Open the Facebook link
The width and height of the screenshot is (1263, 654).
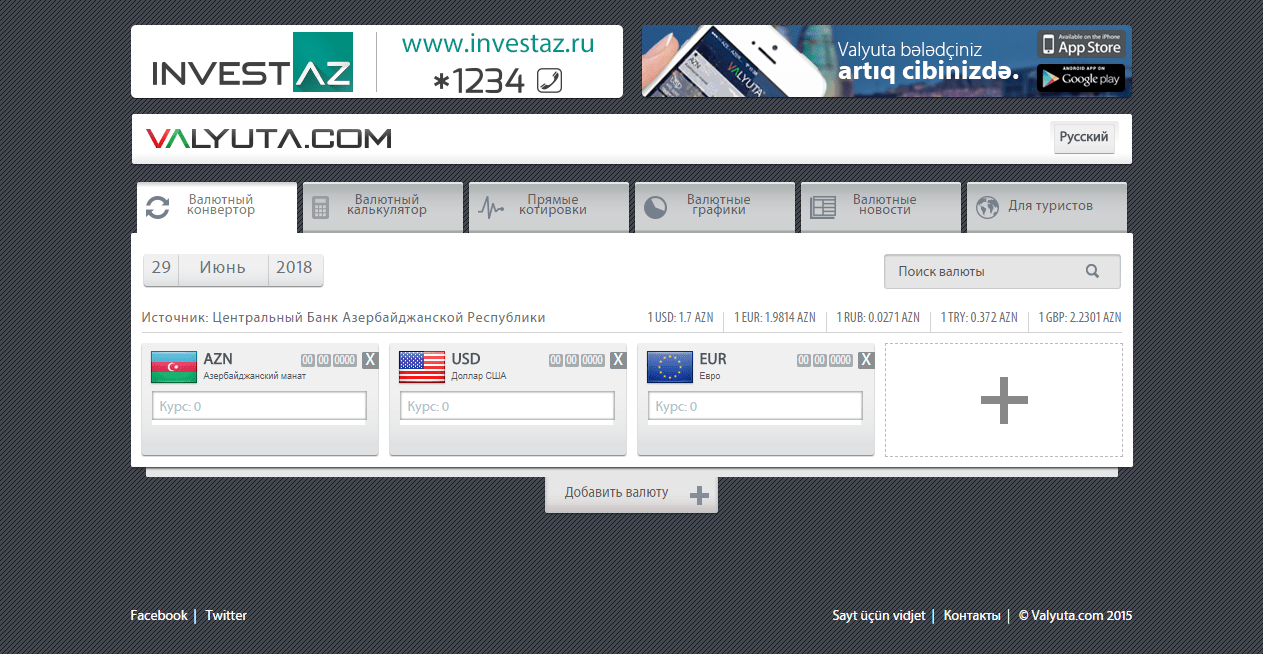point(159,616)
